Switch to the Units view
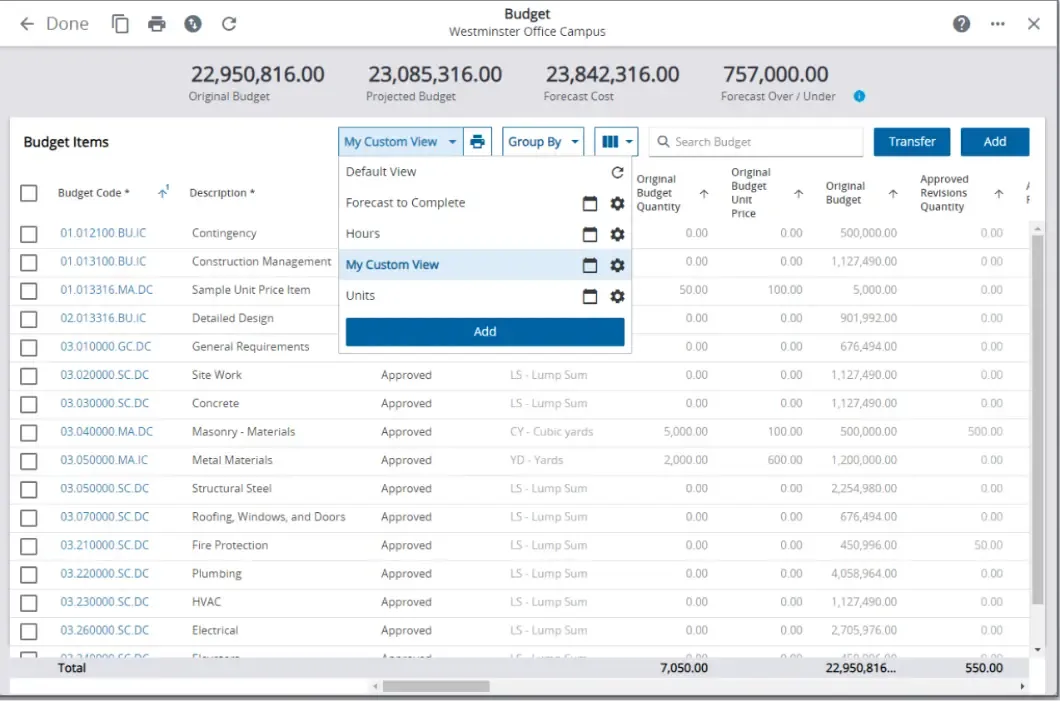Image resolution: width=1060 pixels, height=701 pixels. [x=360, y=296]
